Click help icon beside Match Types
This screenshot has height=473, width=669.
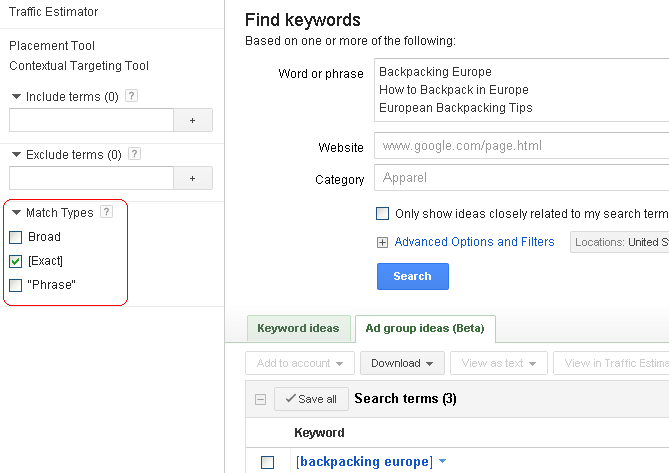pos(107,212)
